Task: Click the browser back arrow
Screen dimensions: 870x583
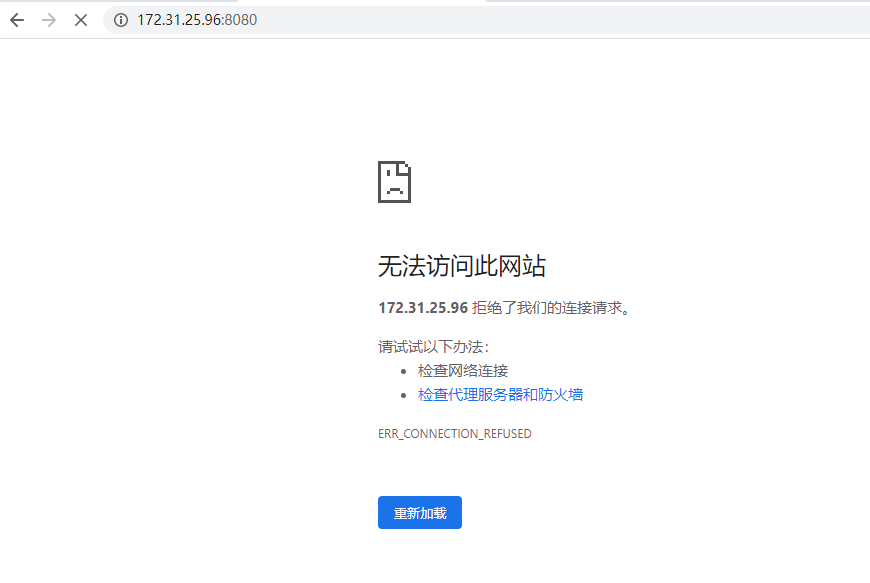Action: click(x=17, y=20)
